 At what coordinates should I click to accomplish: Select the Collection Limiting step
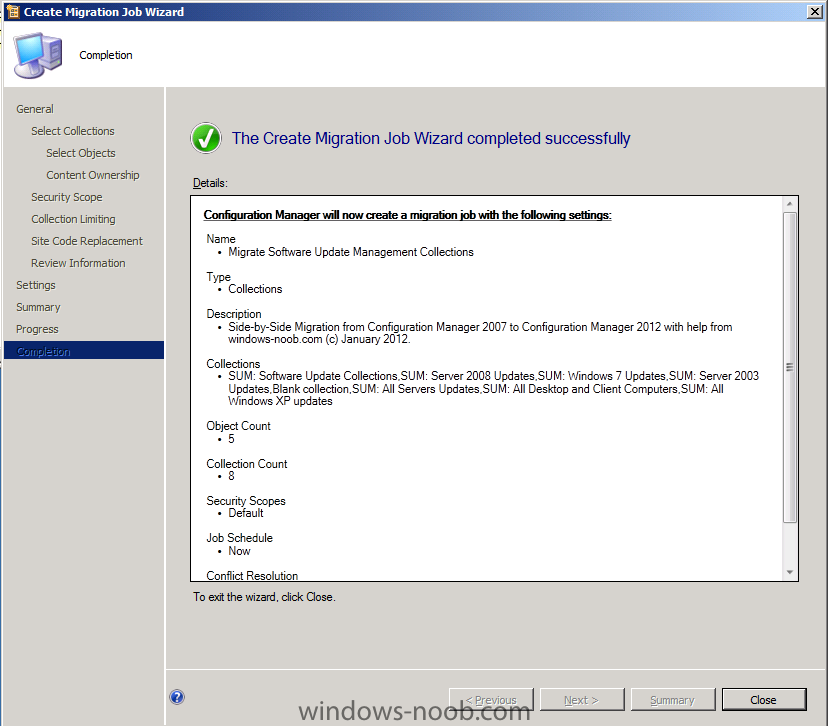73,219
